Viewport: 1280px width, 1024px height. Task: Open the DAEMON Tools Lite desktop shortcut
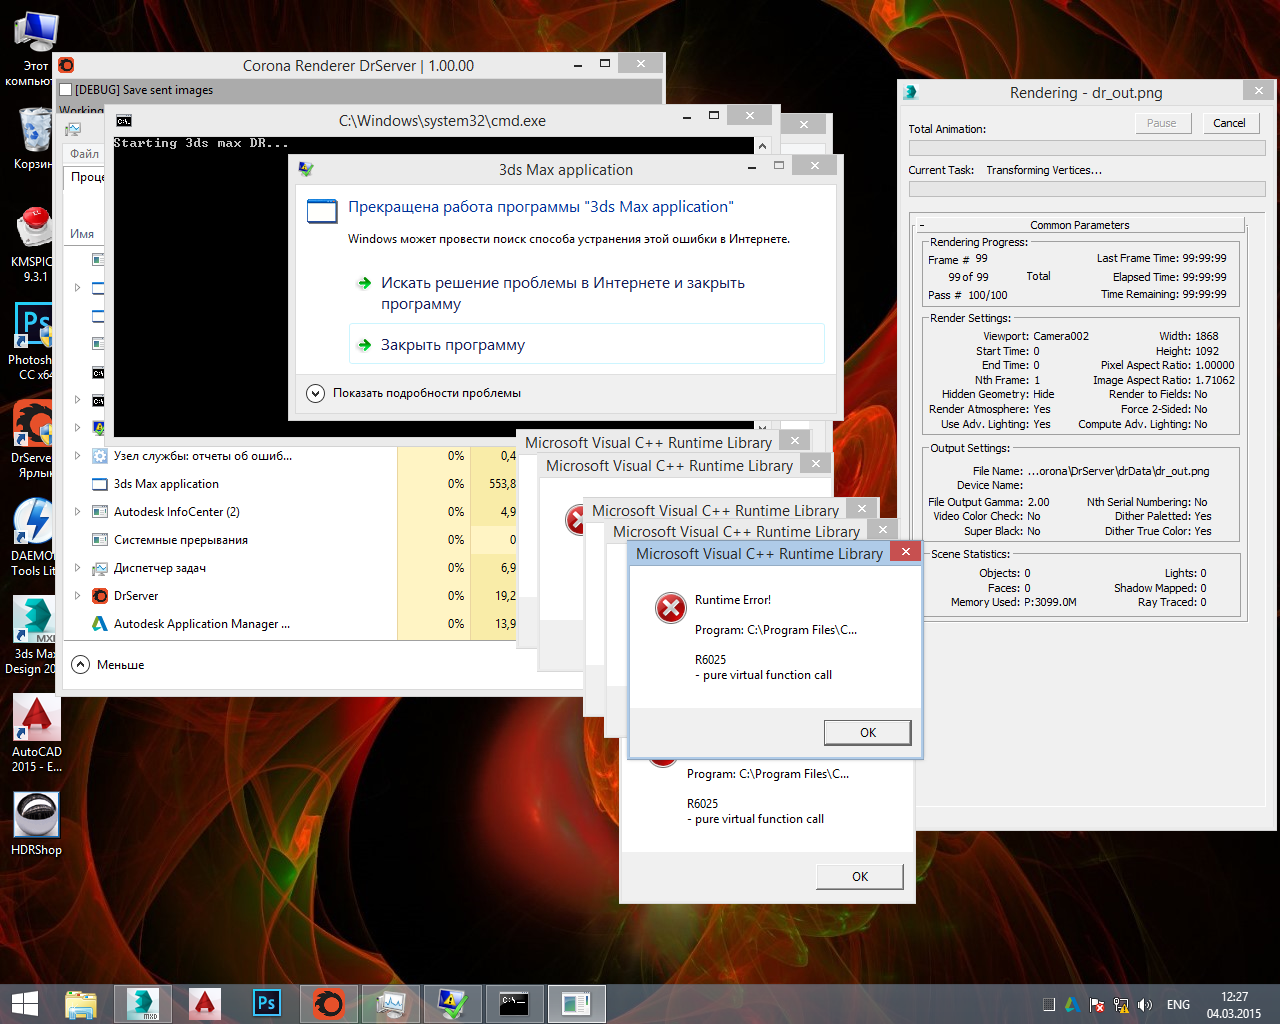(x=33, y=538)
